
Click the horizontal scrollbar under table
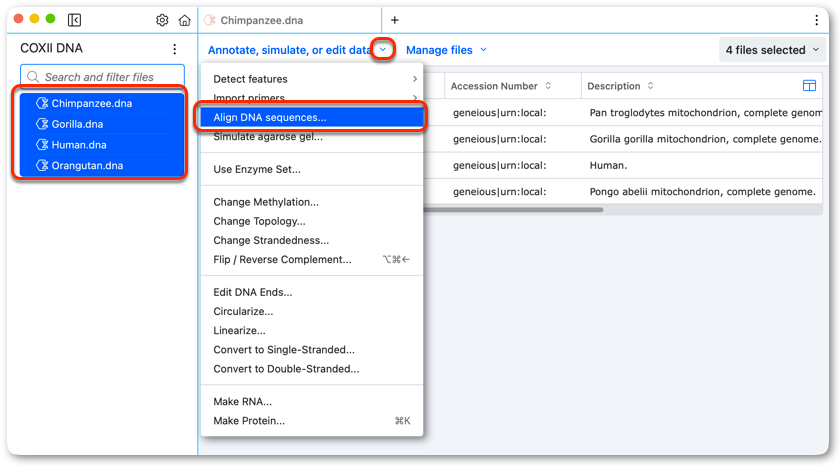[513, 210]
